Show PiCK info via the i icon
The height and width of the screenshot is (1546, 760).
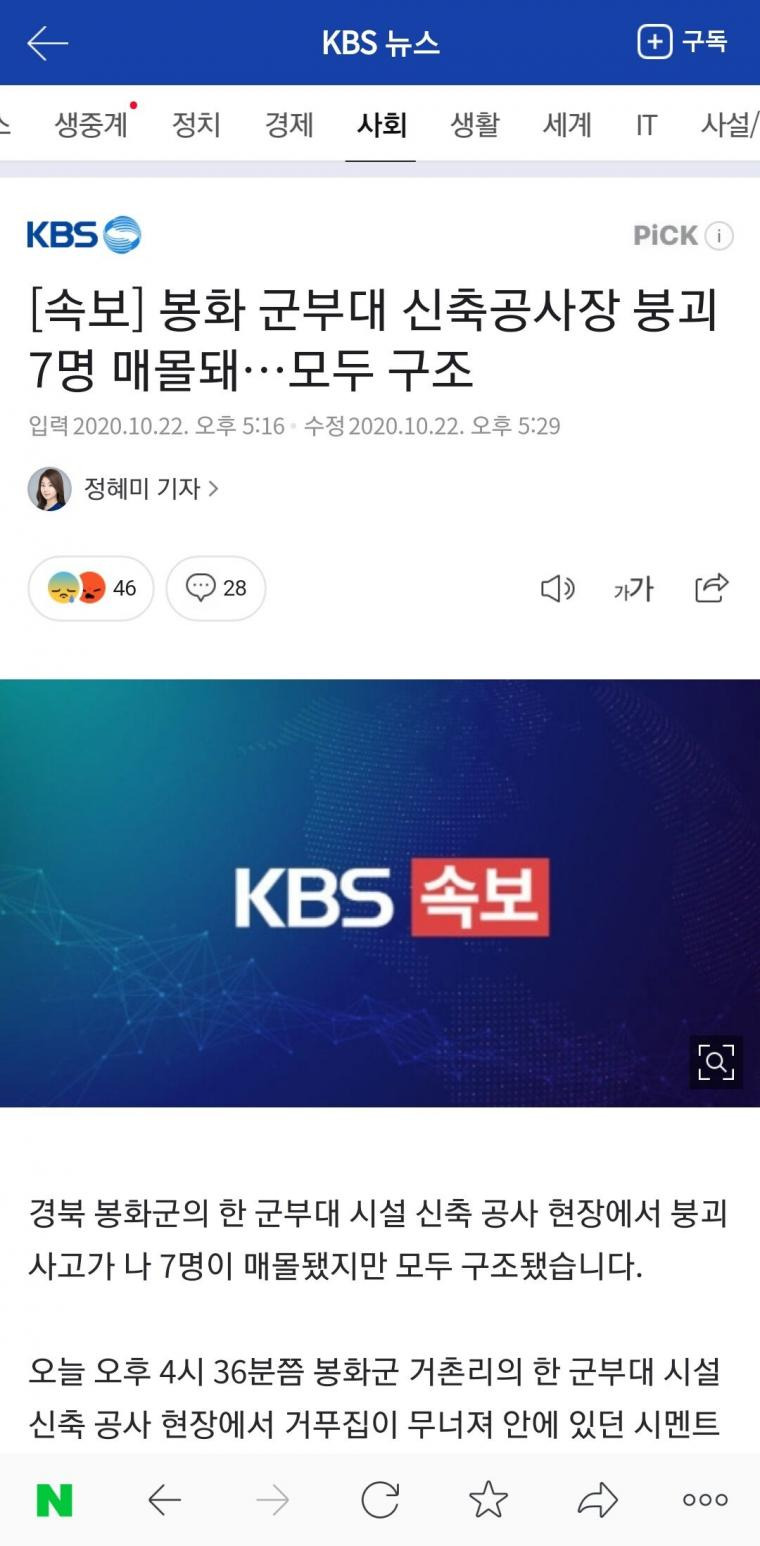pos(719,236)
